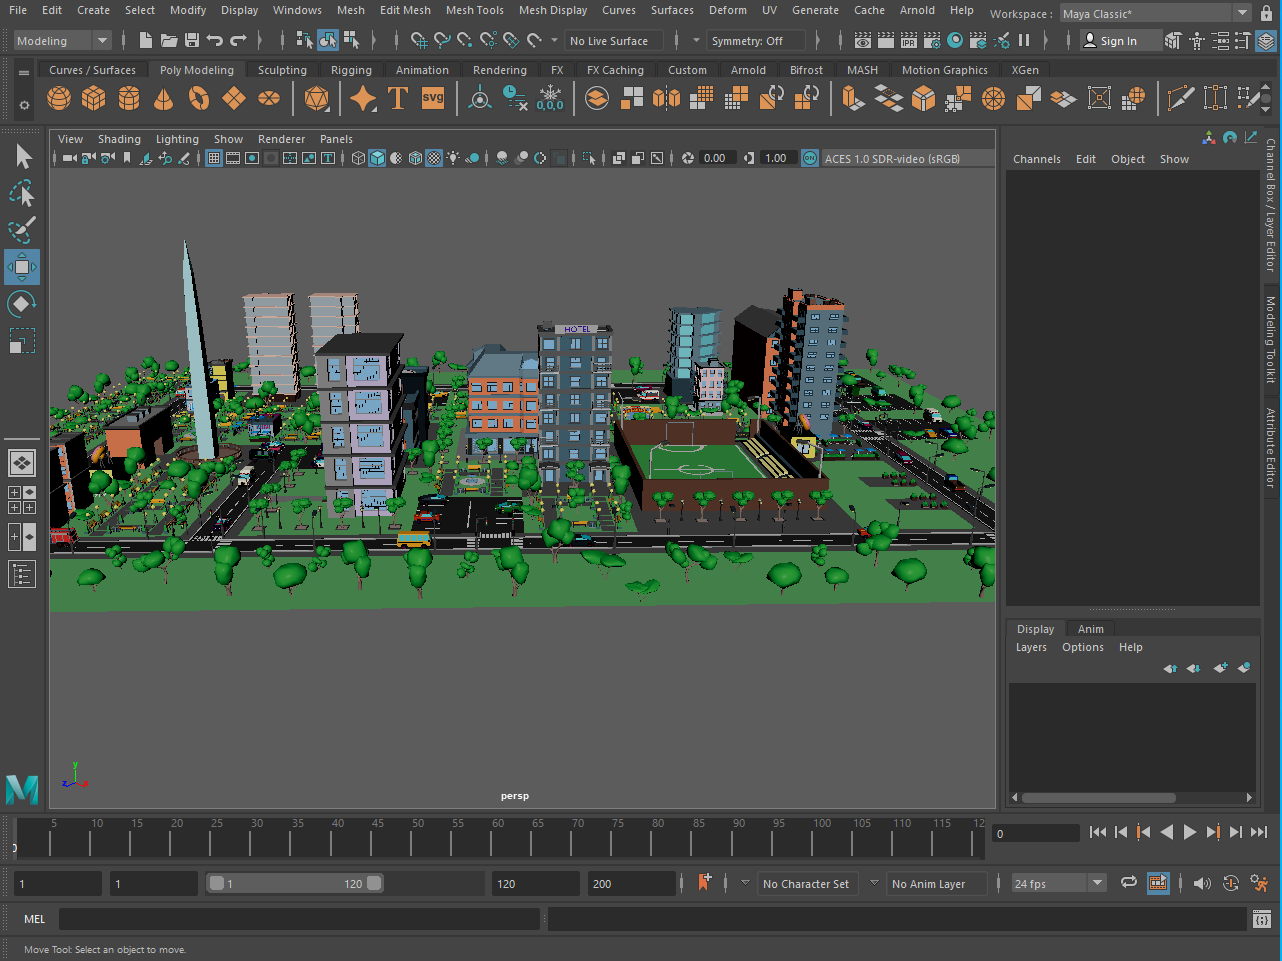Toggle the viewport grid display
The width and height of the screenshot is (1282, 961).
pyautogui.click(x=214, y=158)
